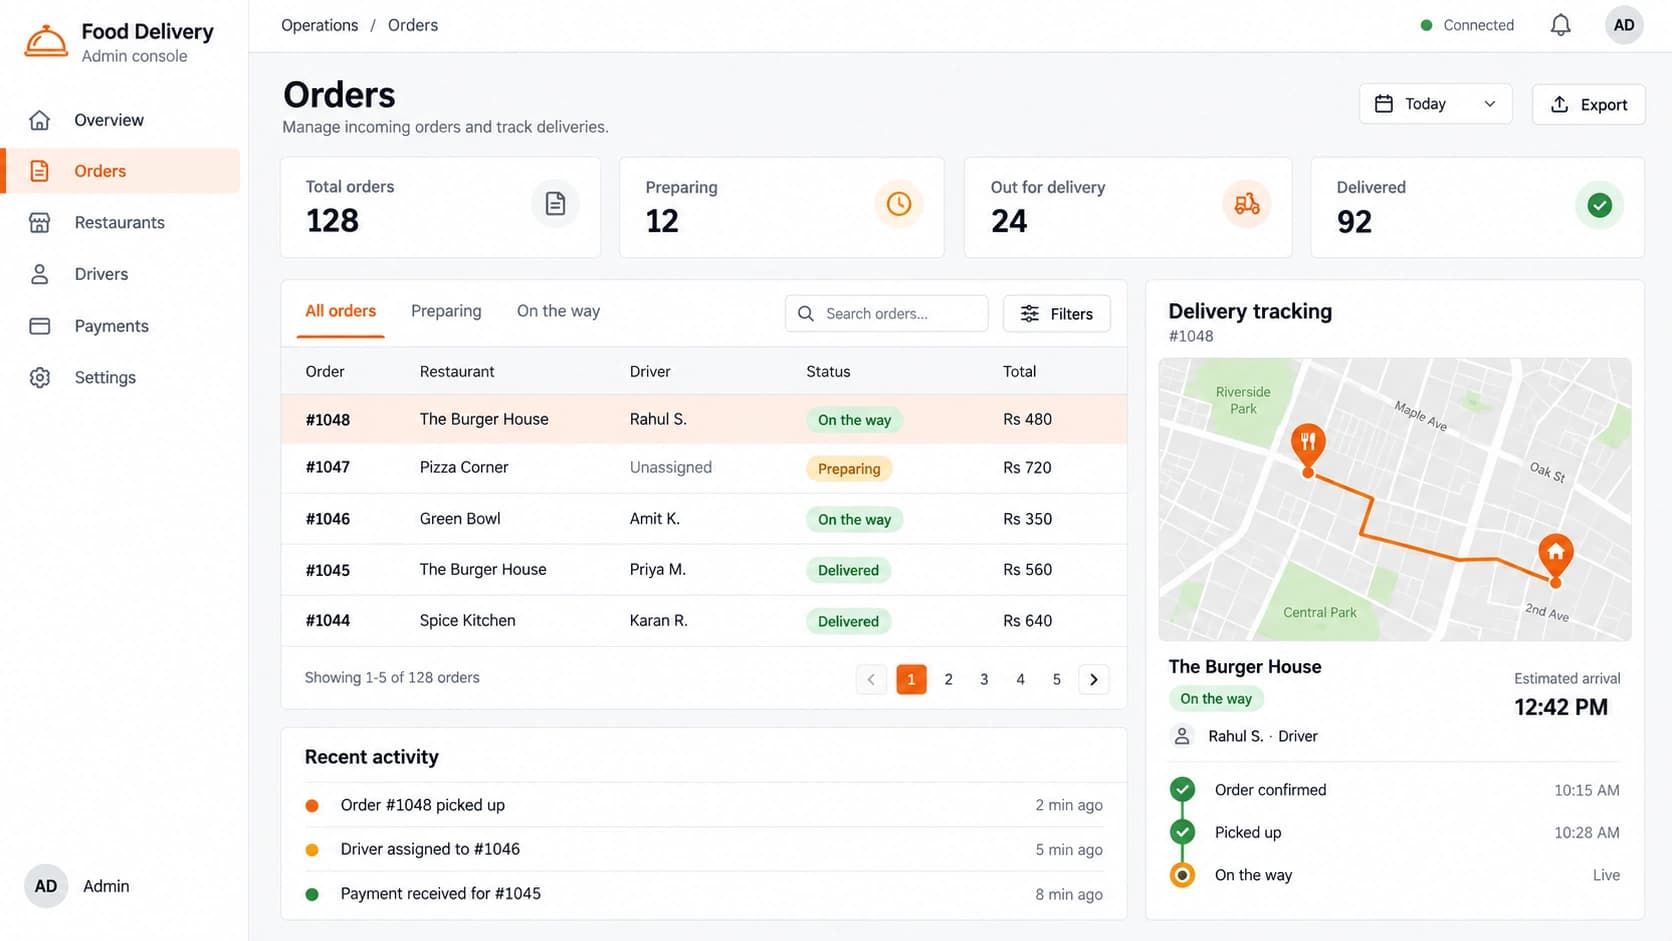This screenshot has height=941, width=1672.
Task: Click the Total orders document icon
Action: [555, 204]
